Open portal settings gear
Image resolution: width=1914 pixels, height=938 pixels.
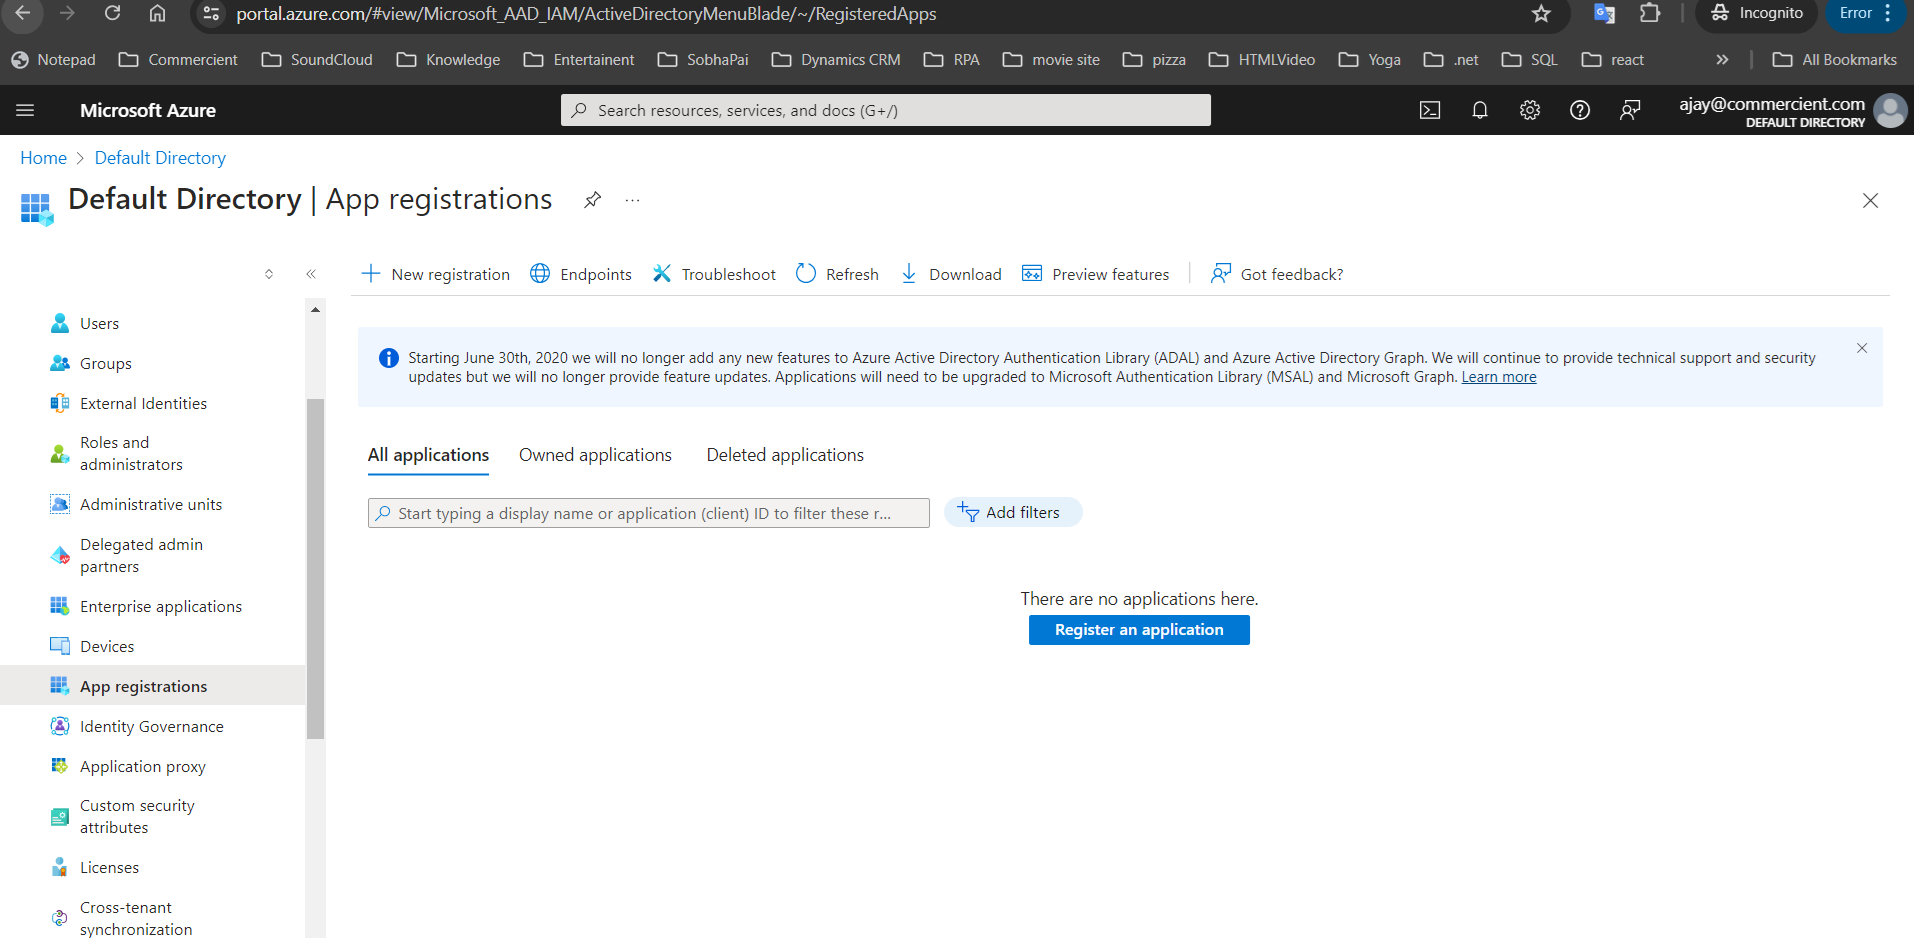tap(1530, 110)
